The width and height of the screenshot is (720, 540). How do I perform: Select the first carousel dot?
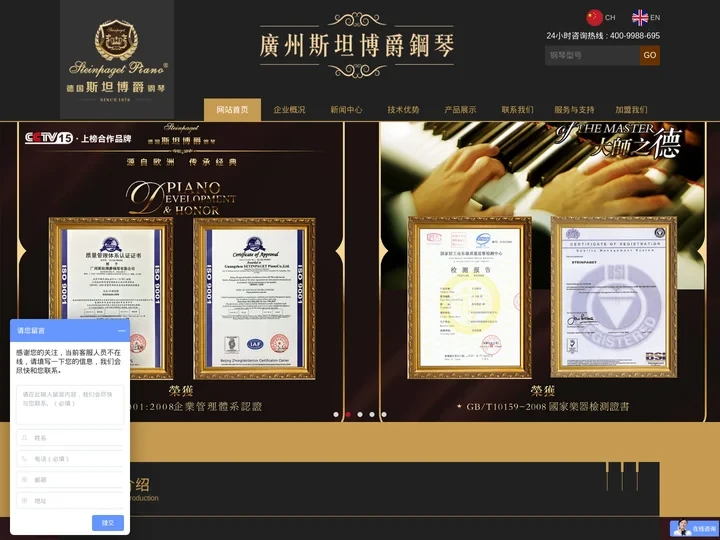tap(336, 415)
